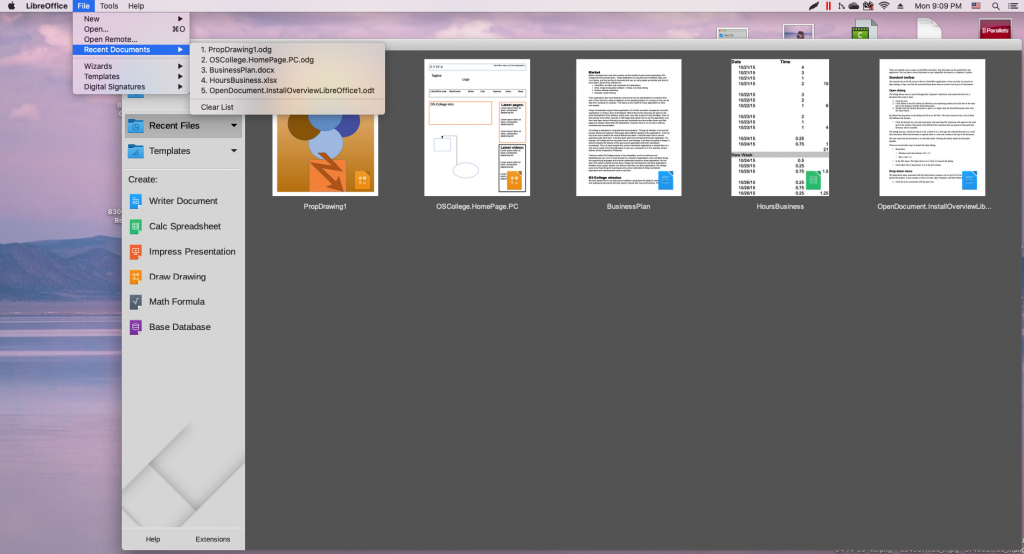This screenshot has width=1024, height=554.
Task: Open the Apple menu in the menu bar
Action: click(x=11, y=6)
